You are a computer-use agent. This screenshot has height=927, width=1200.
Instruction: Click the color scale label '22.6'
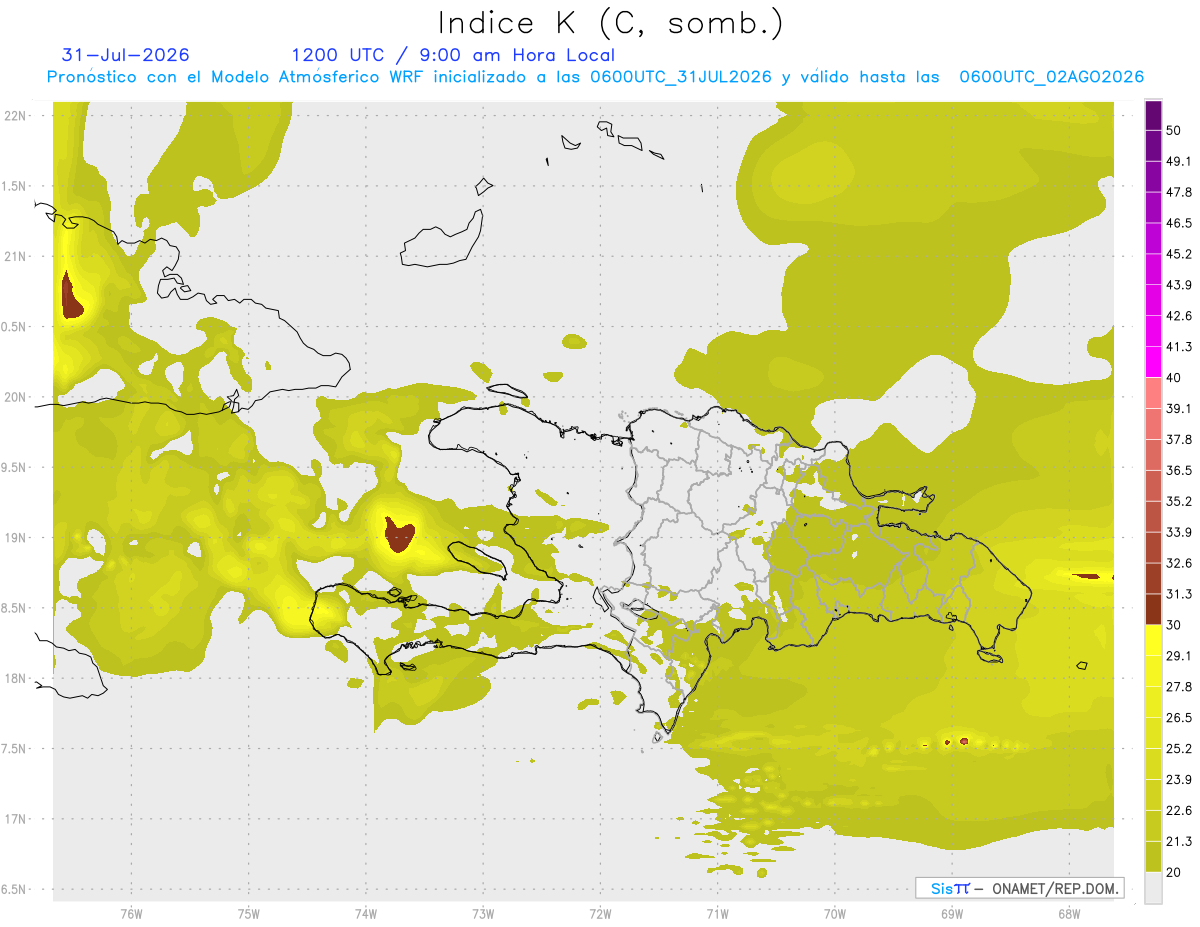tap(1179, 811)
